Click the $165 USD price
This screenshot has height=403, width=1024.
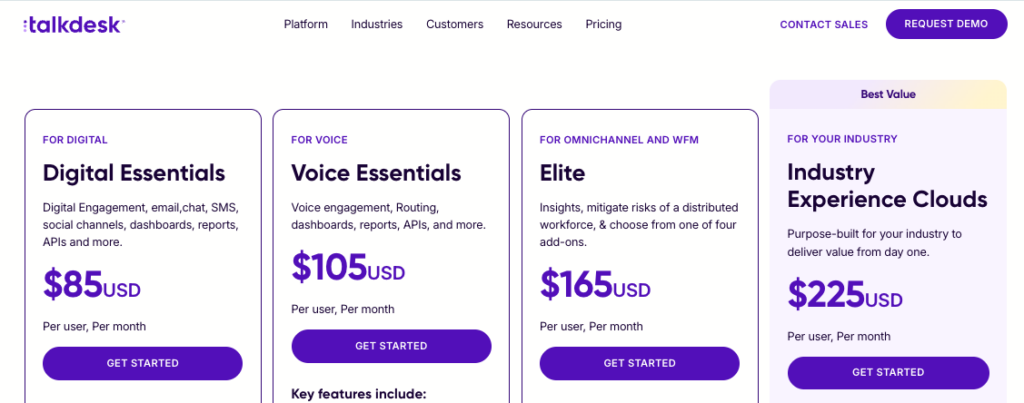(x=595, y=284)
